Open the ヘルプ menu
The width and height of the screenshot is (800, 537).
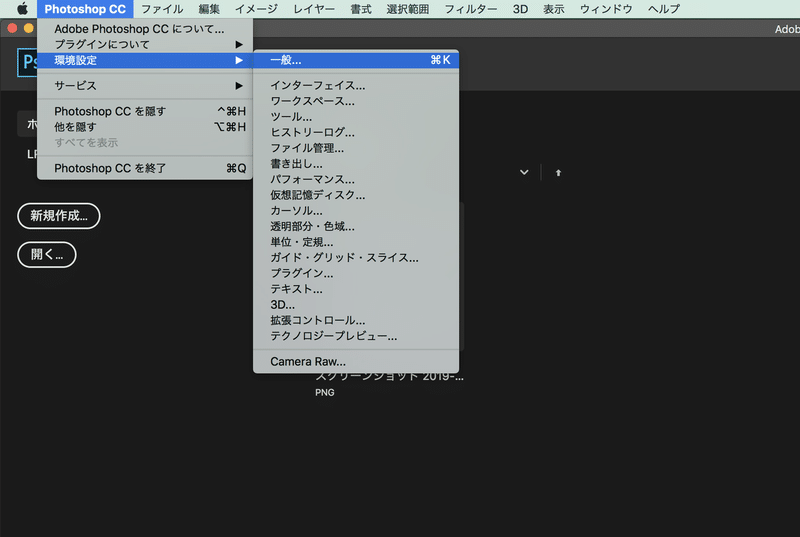[x=663, y=9]
